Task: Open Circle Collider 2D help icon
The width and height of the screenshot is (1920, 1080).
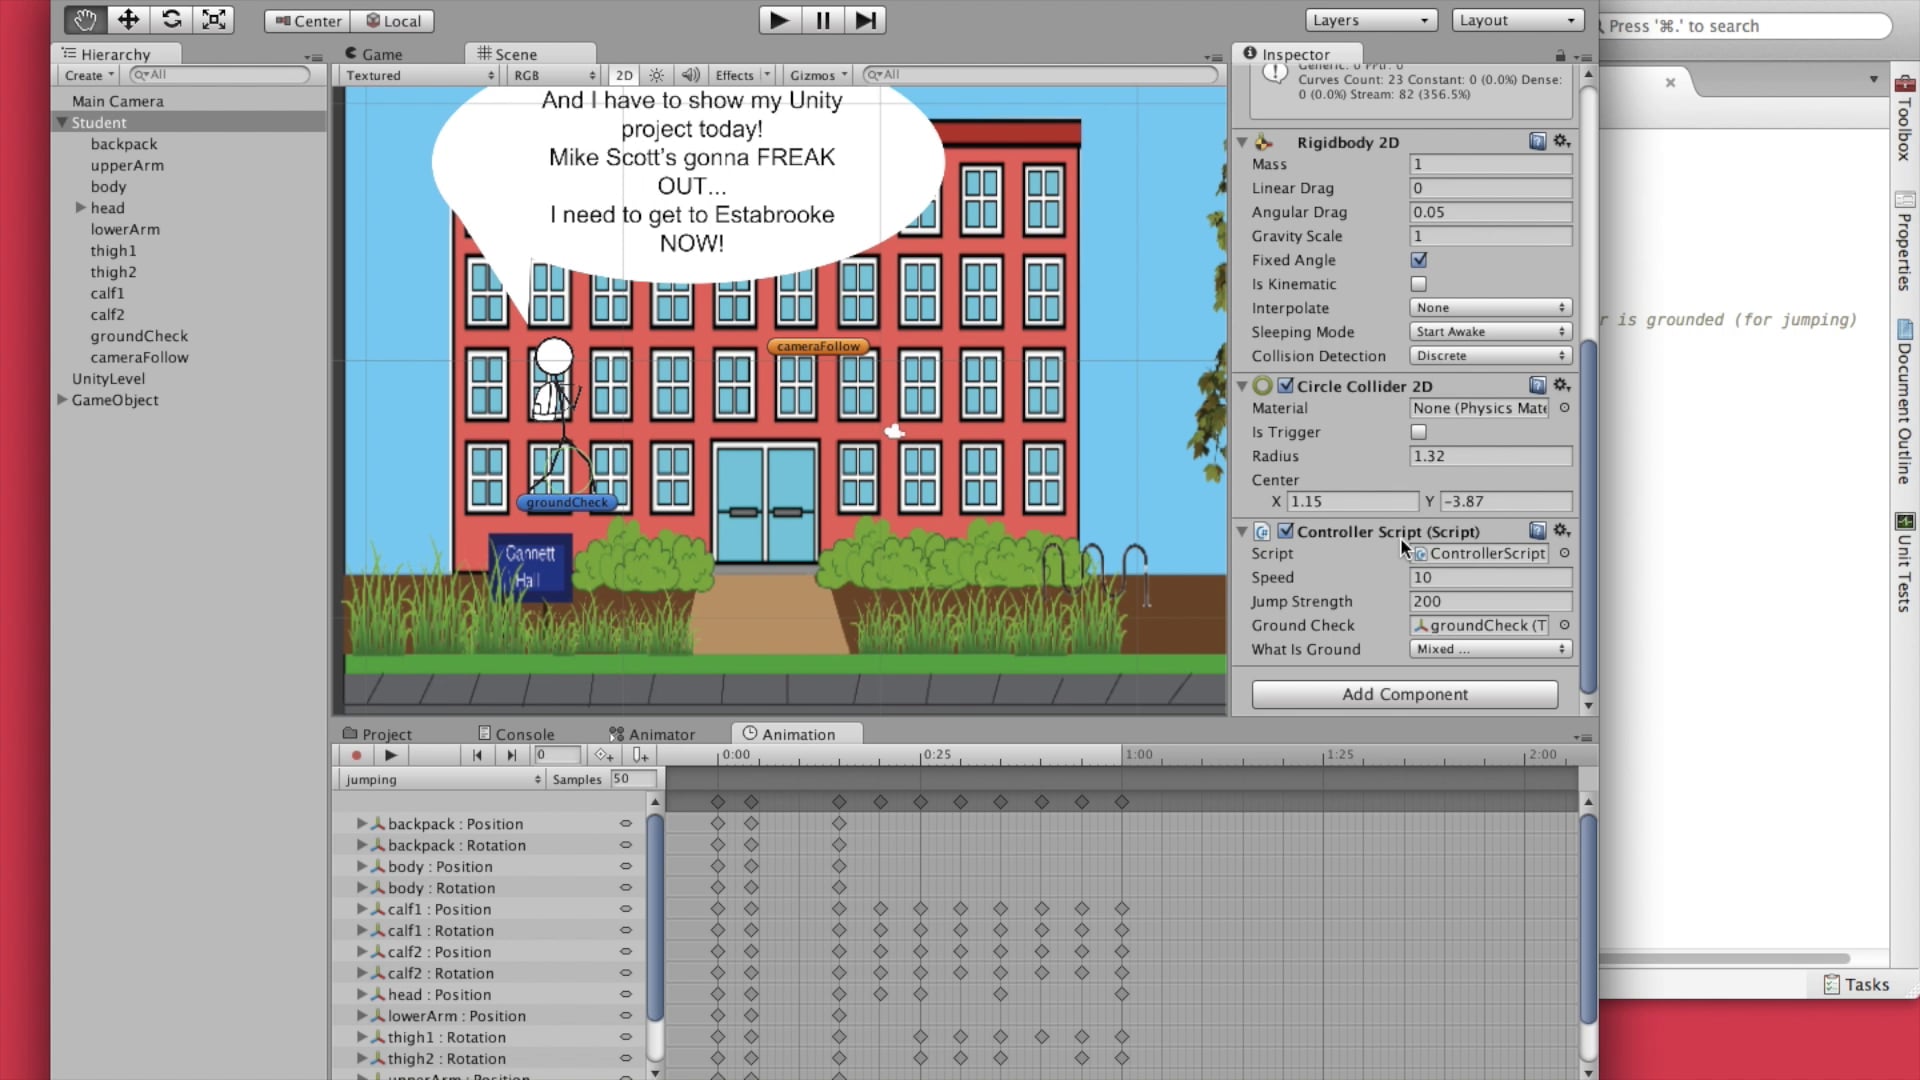Action: (x=1538, y=385)
